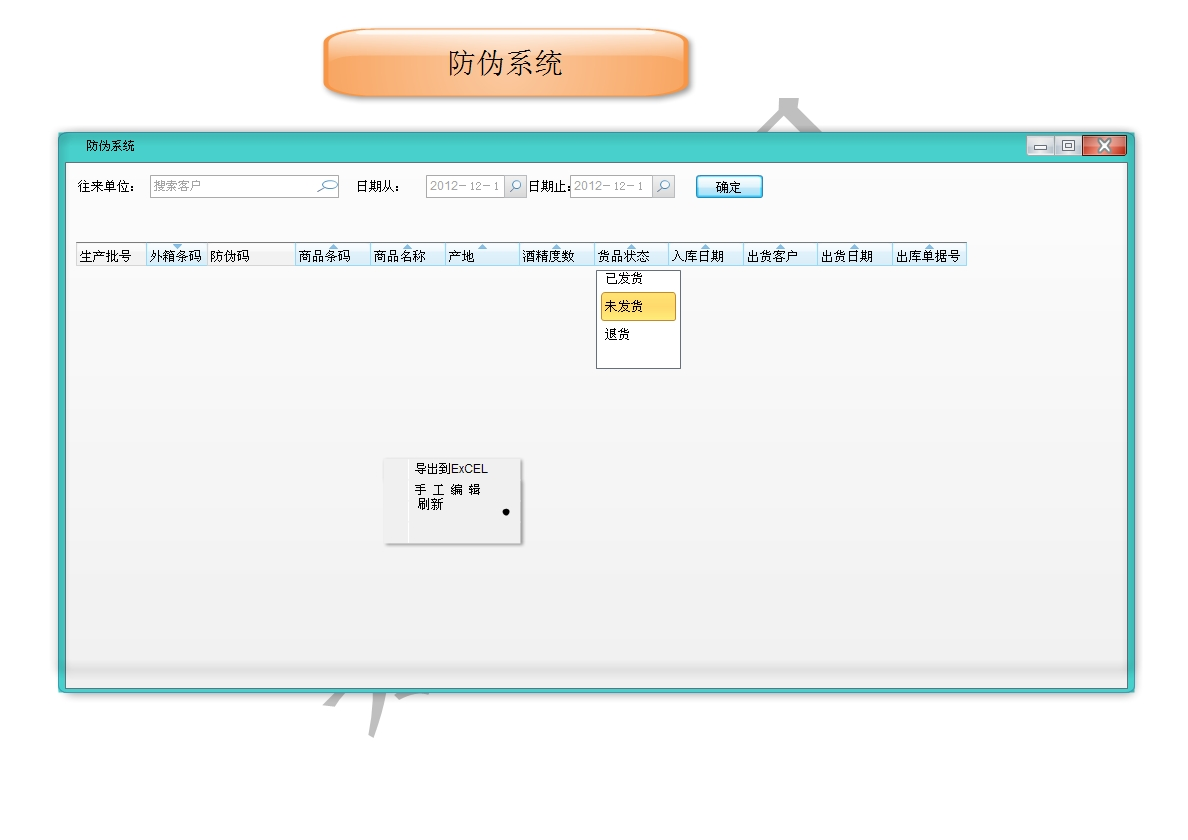
Task: Open the start date picker icon
Action: (x=515, y=186)
